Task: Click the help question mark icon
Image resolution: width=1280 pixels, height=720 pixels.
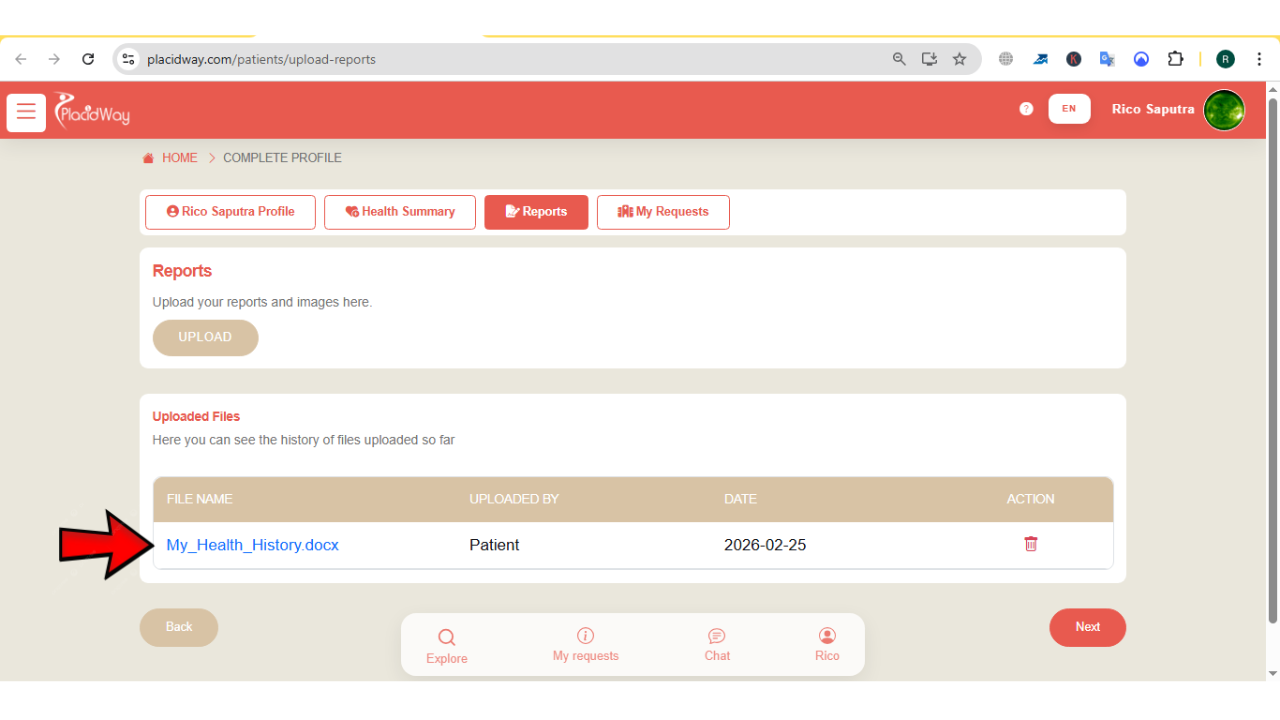Action: 1026,109
